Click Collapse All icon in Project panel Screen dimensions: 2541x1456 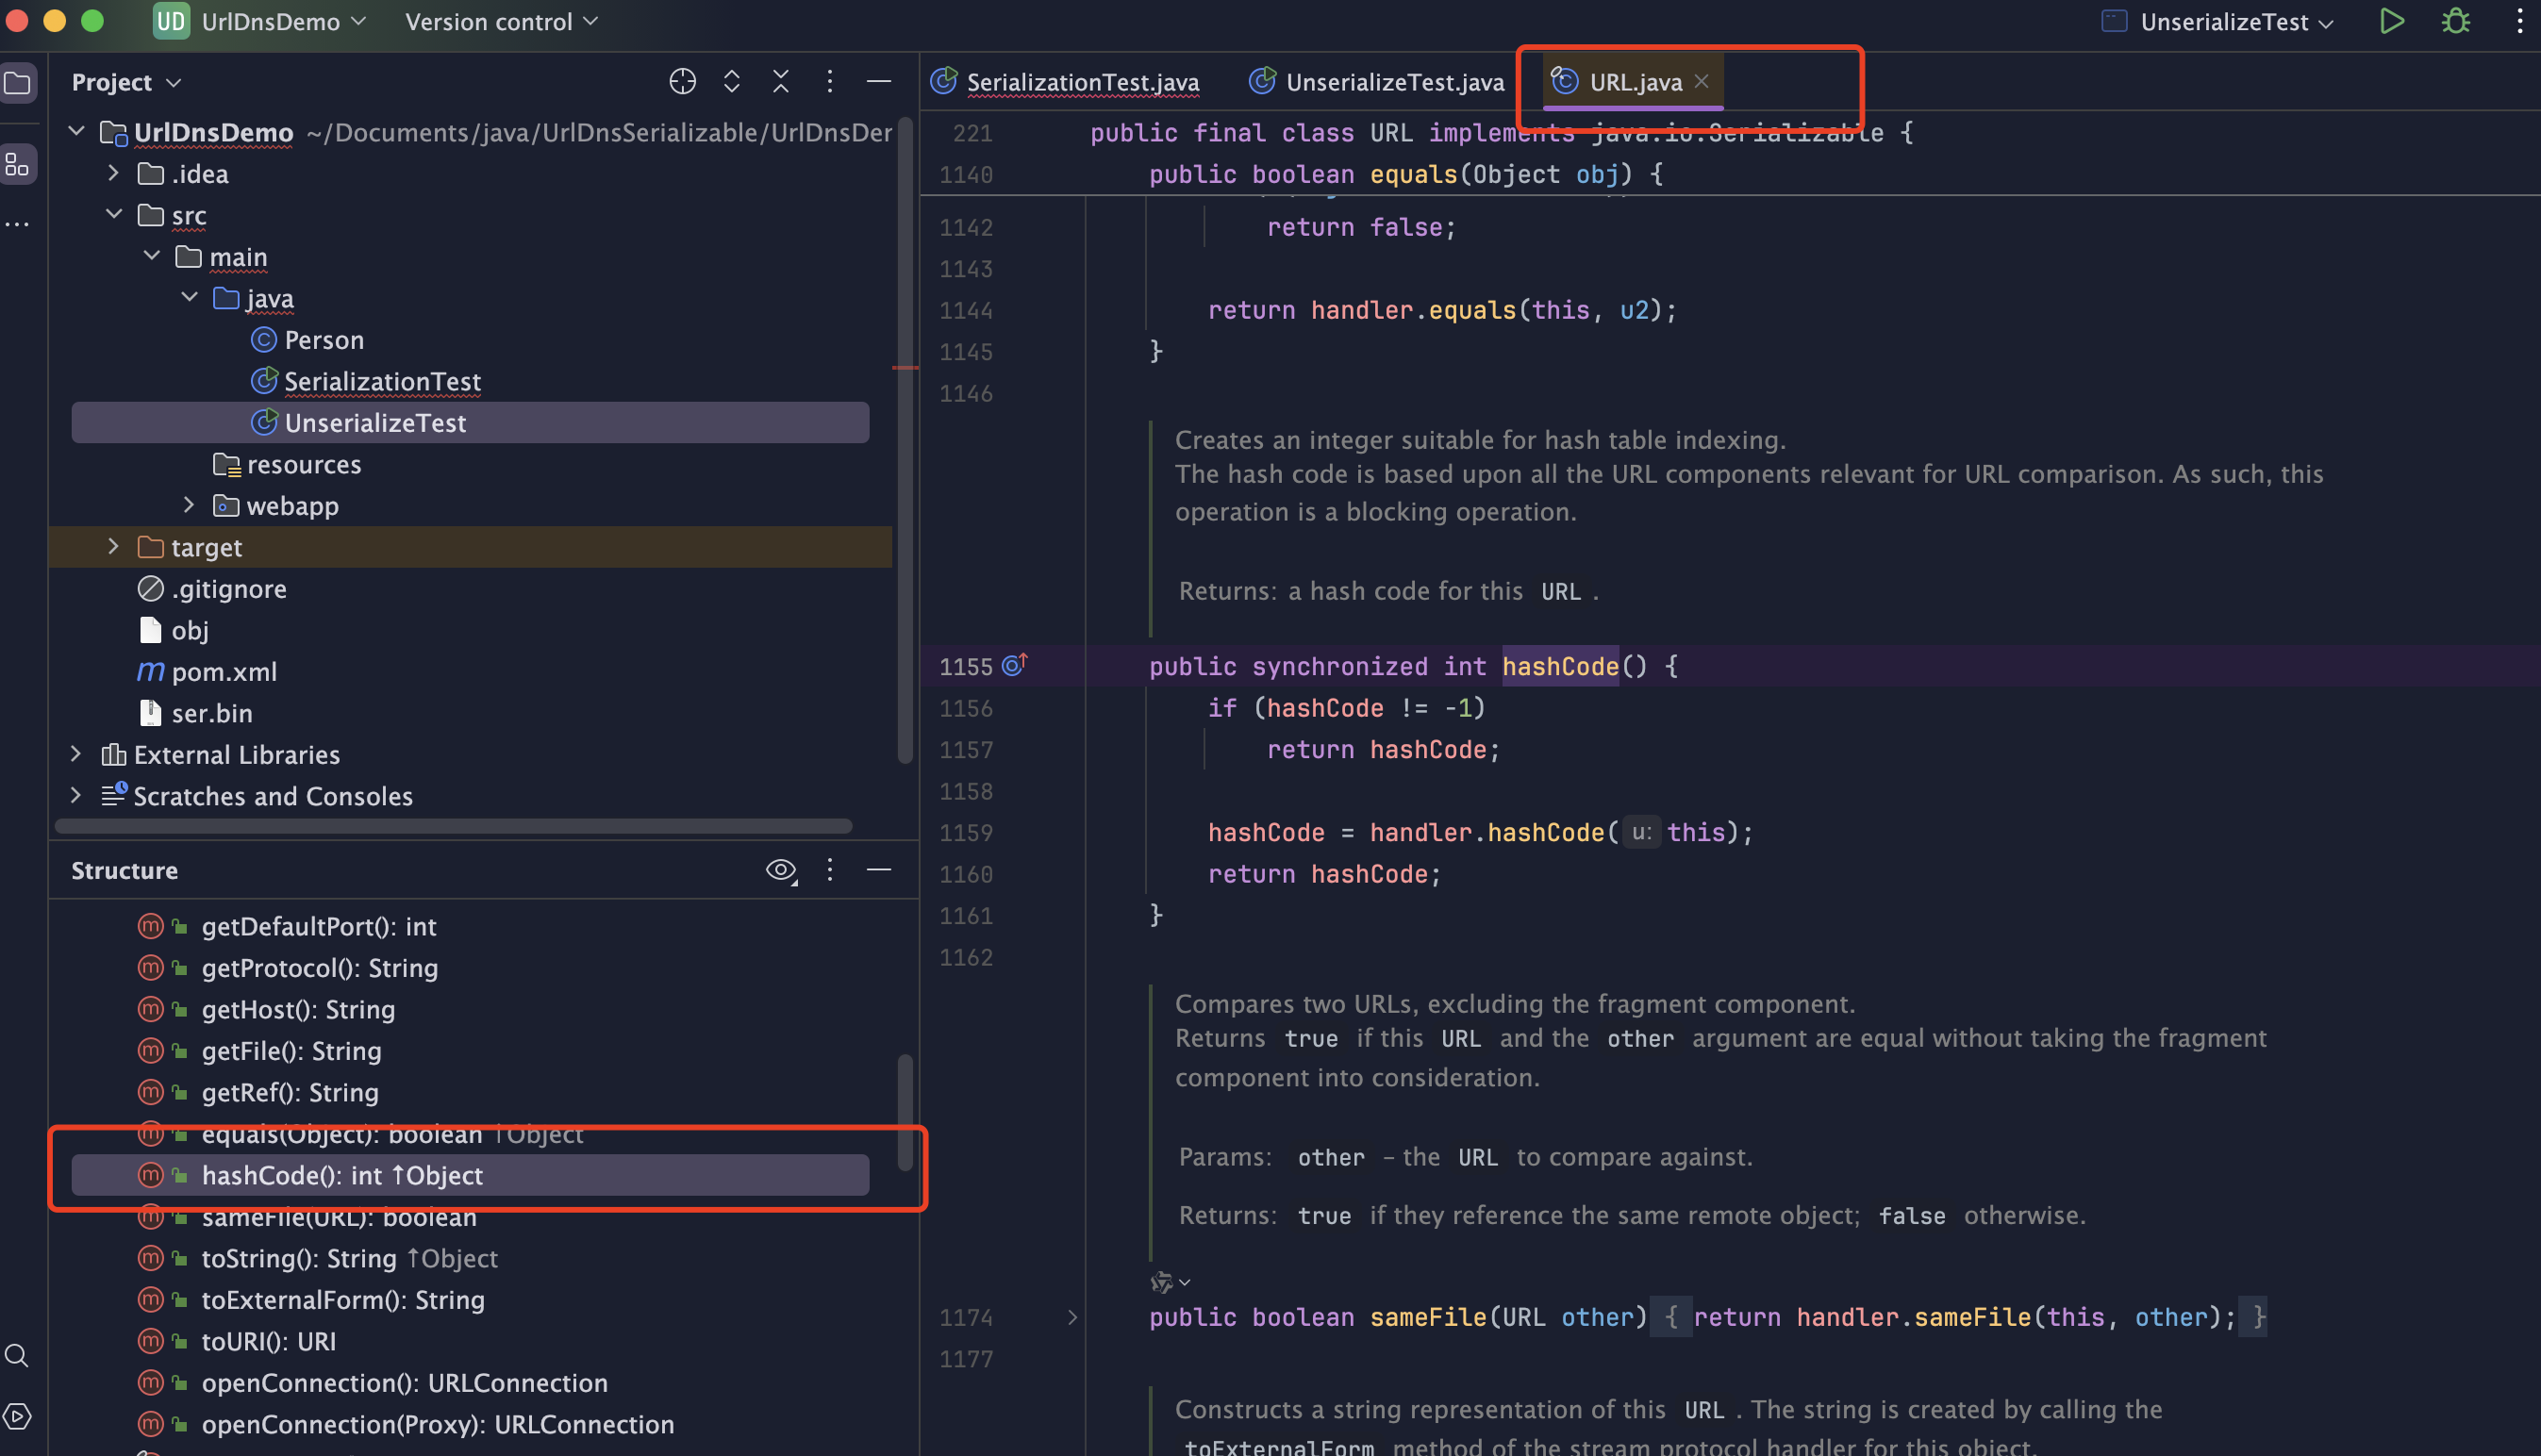(781, 82)
